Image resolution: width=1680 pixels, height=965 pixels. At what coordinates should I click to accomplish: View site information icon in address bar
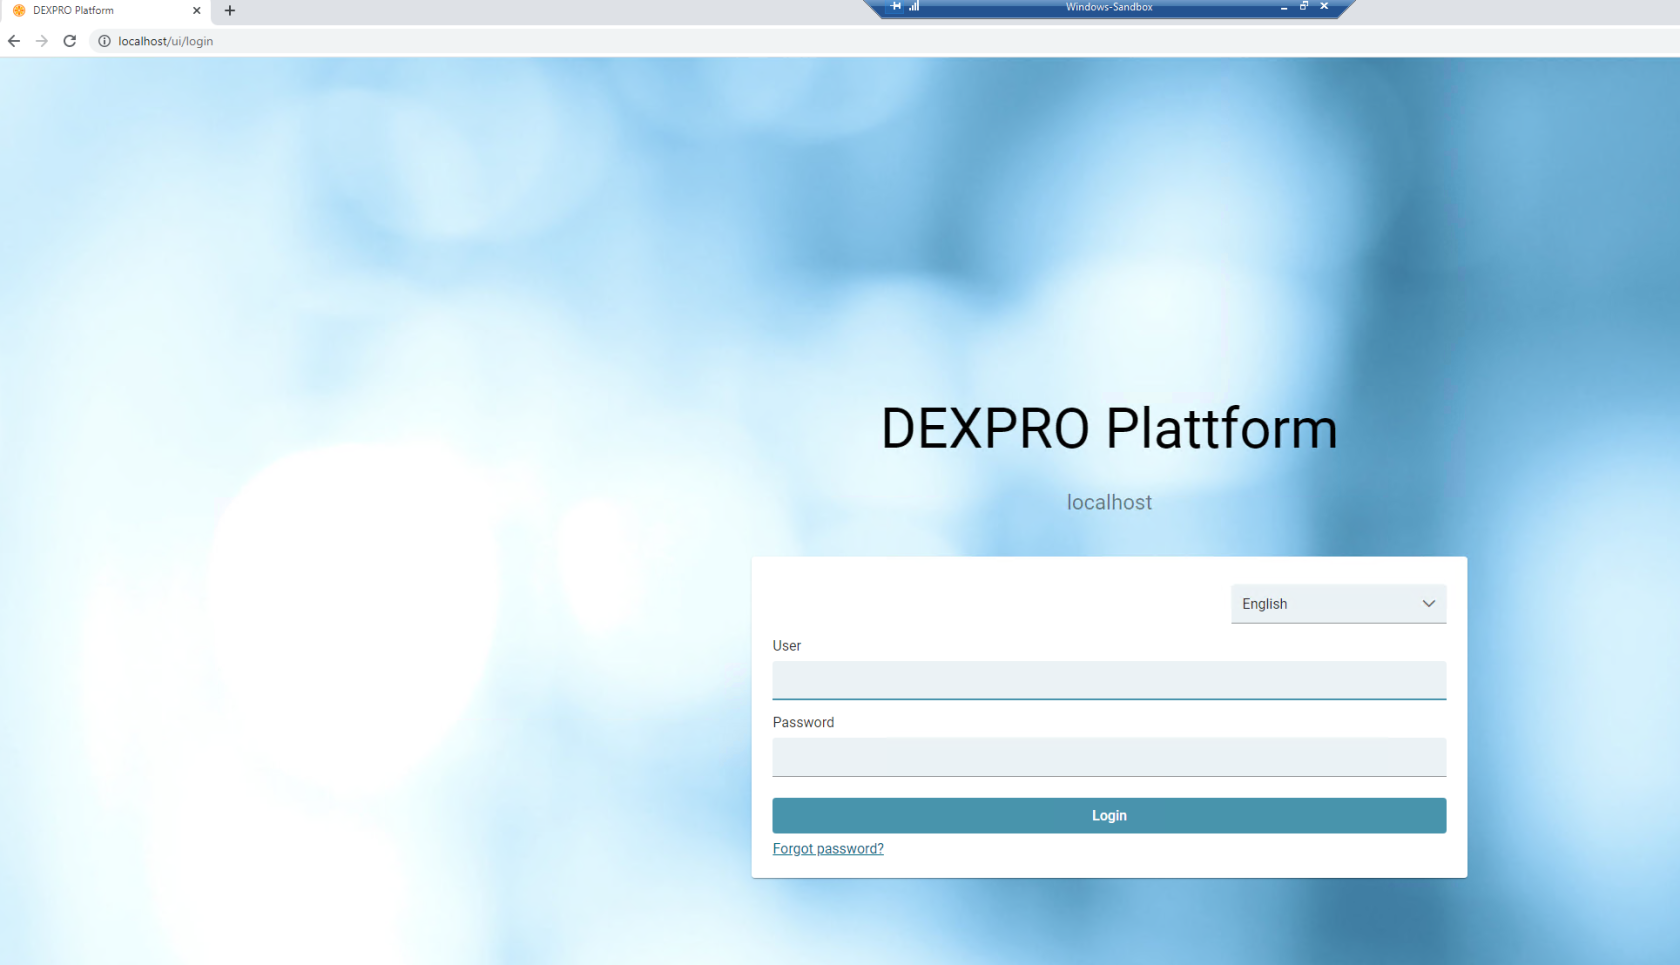click(x=104, y=41)
